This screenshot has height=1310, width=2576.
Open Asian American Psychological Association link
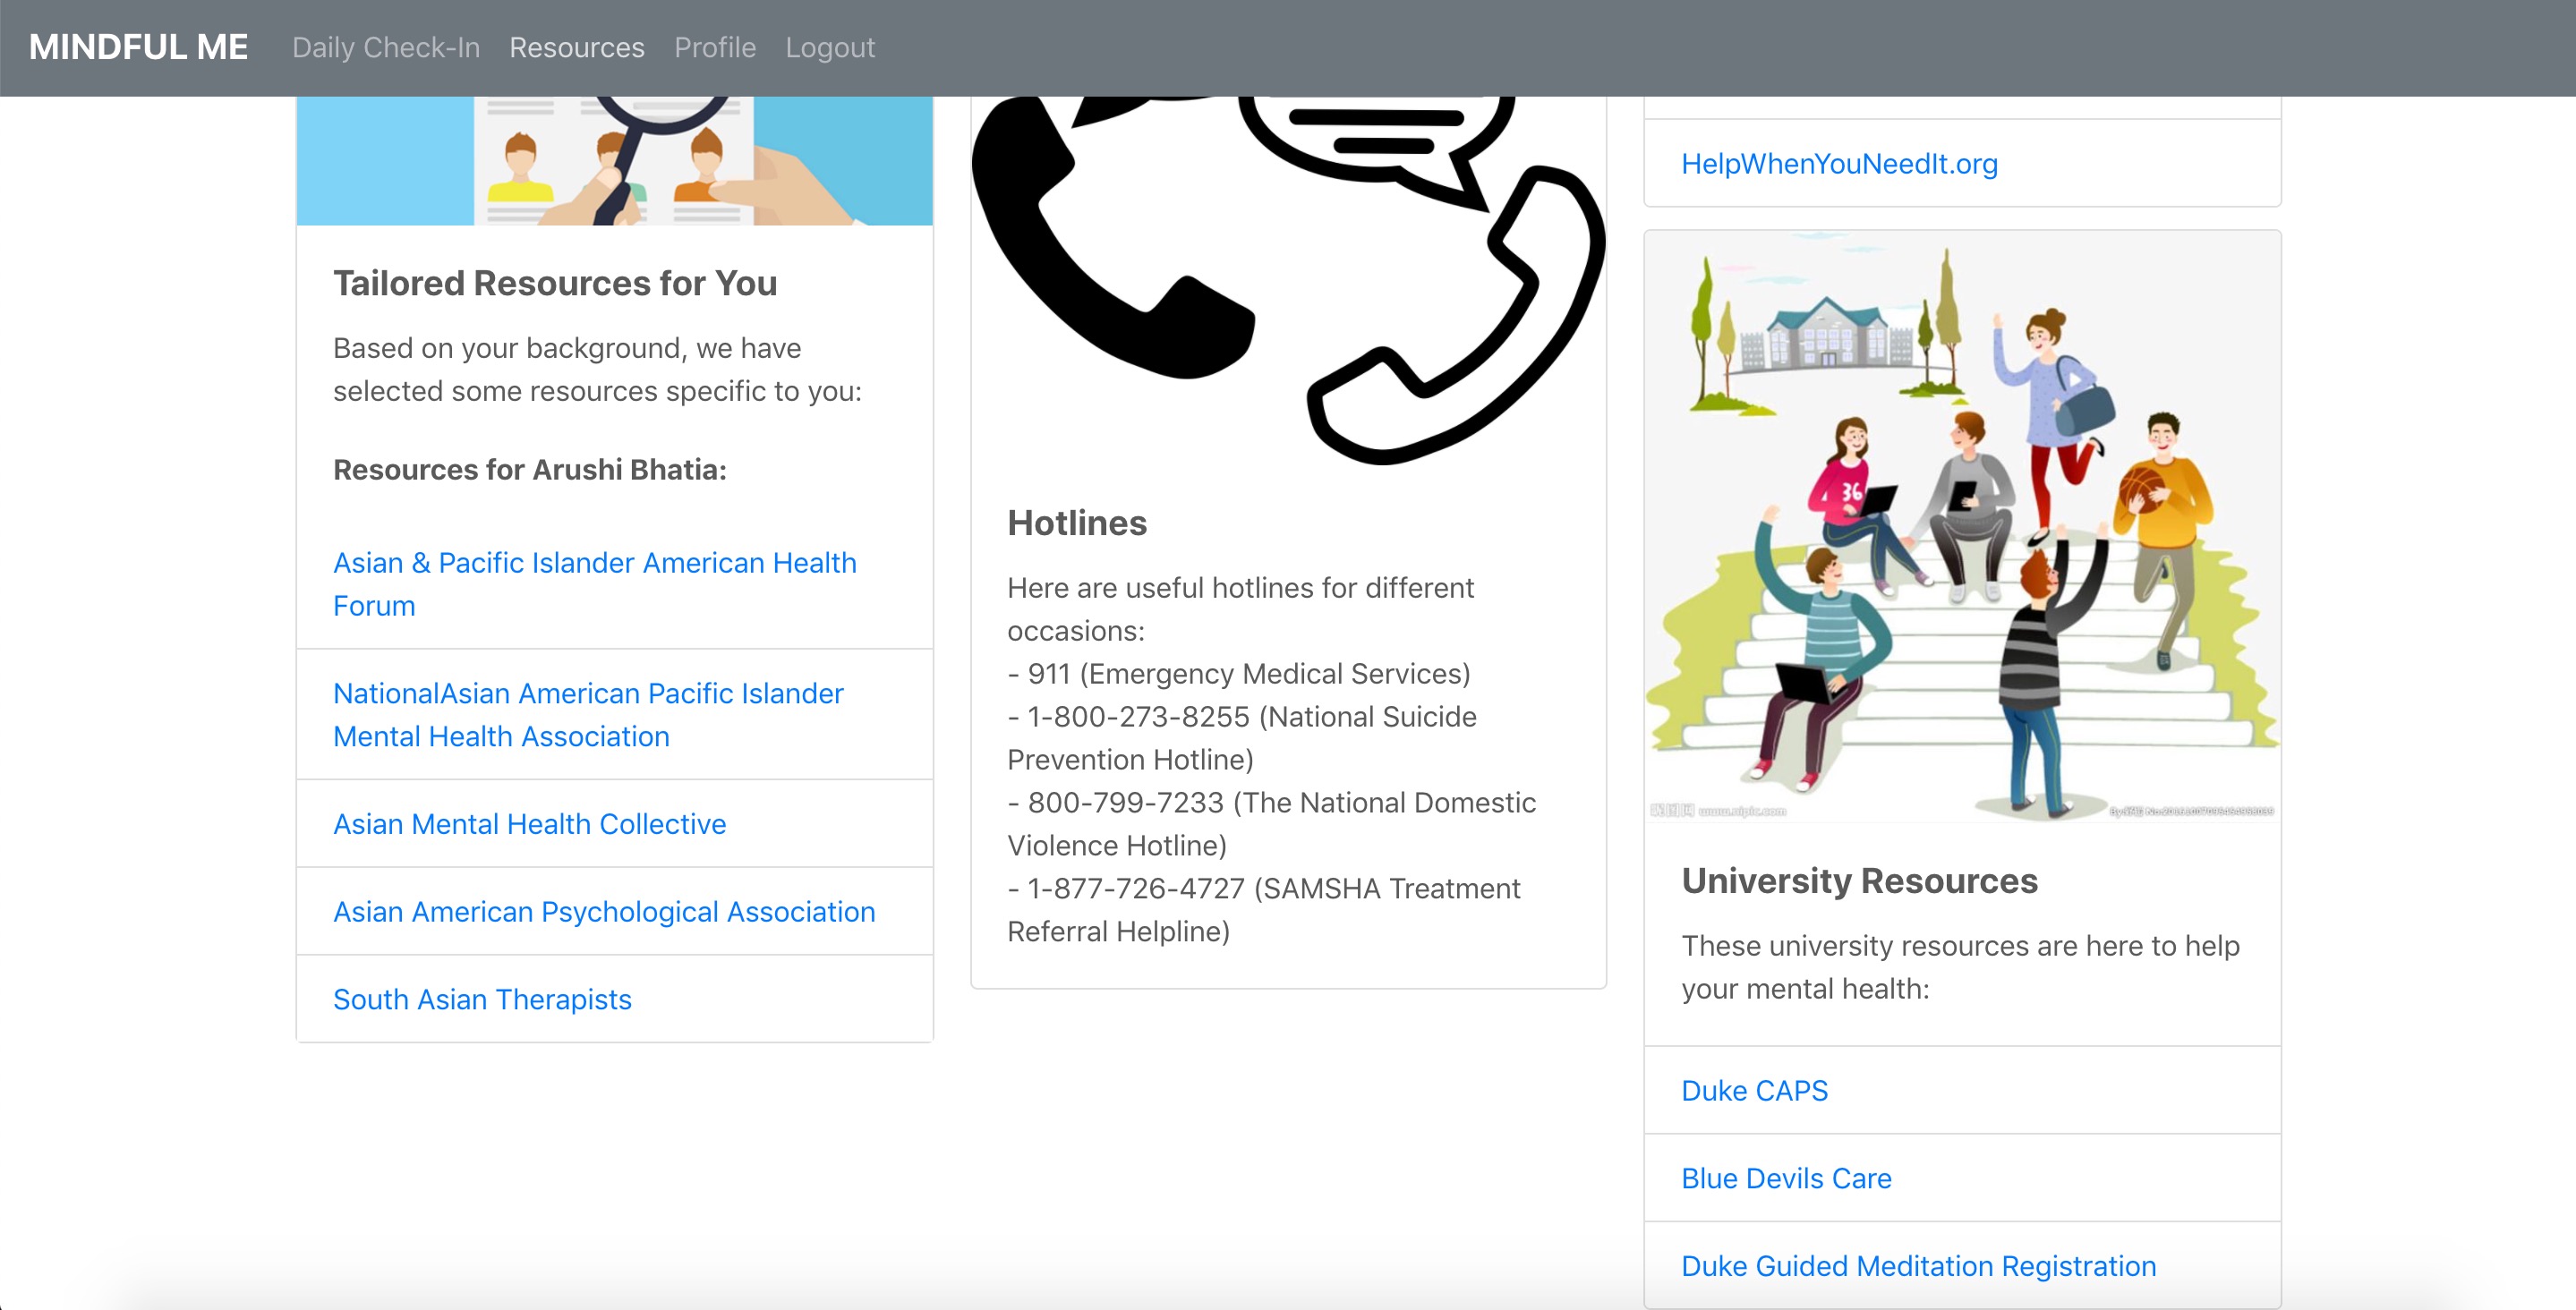tap(603, 911)
